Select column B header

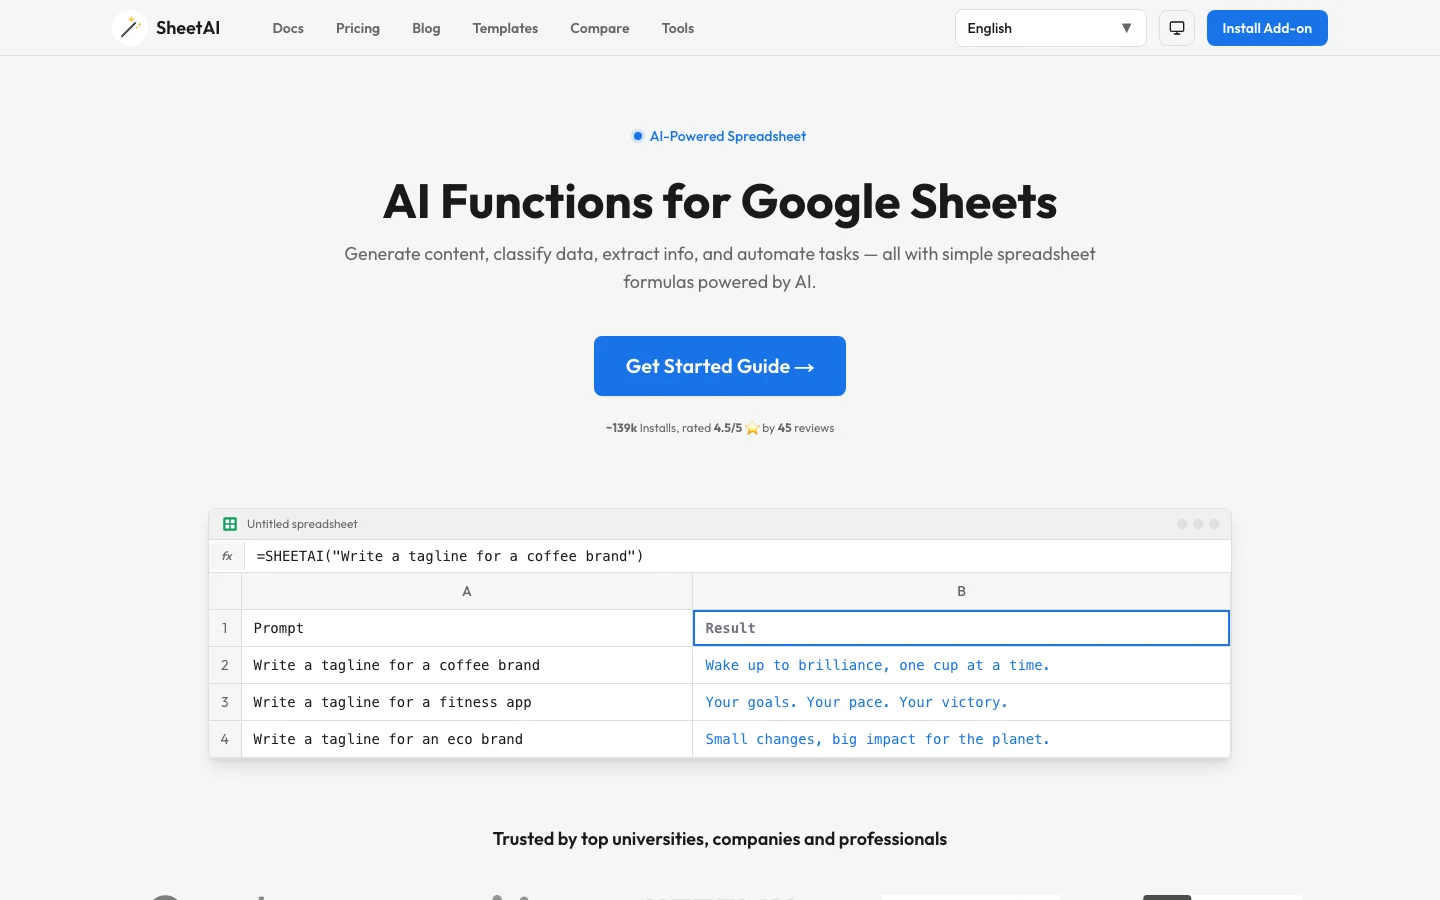(961, 591)
